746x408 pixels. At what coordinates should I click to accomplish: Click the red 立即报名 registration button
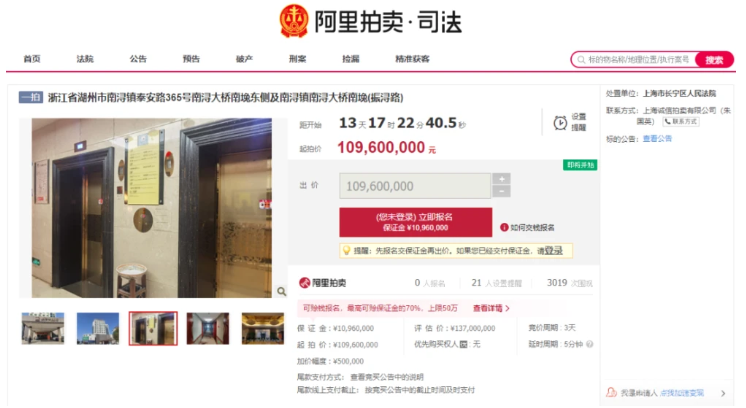pyautogui.click(x=415, y=222)
